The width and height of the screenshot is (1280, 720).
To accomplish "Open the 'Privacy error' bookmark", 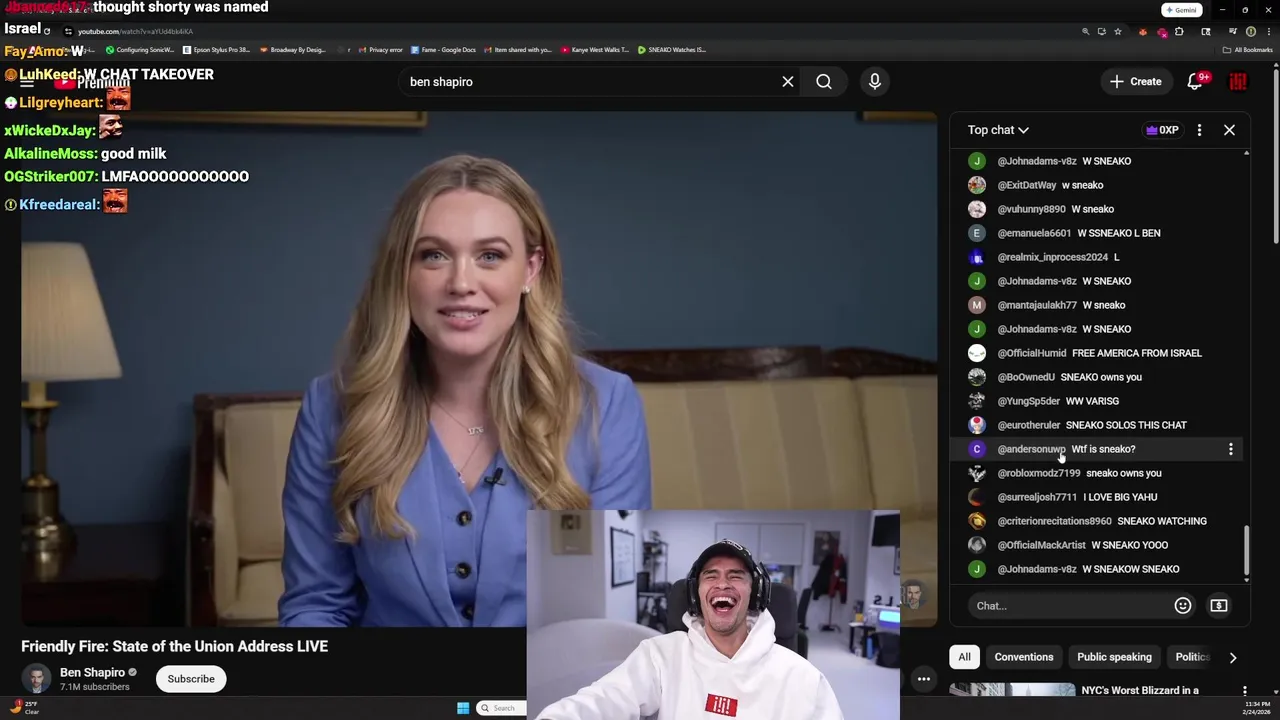I will click(x=381, y=50).
